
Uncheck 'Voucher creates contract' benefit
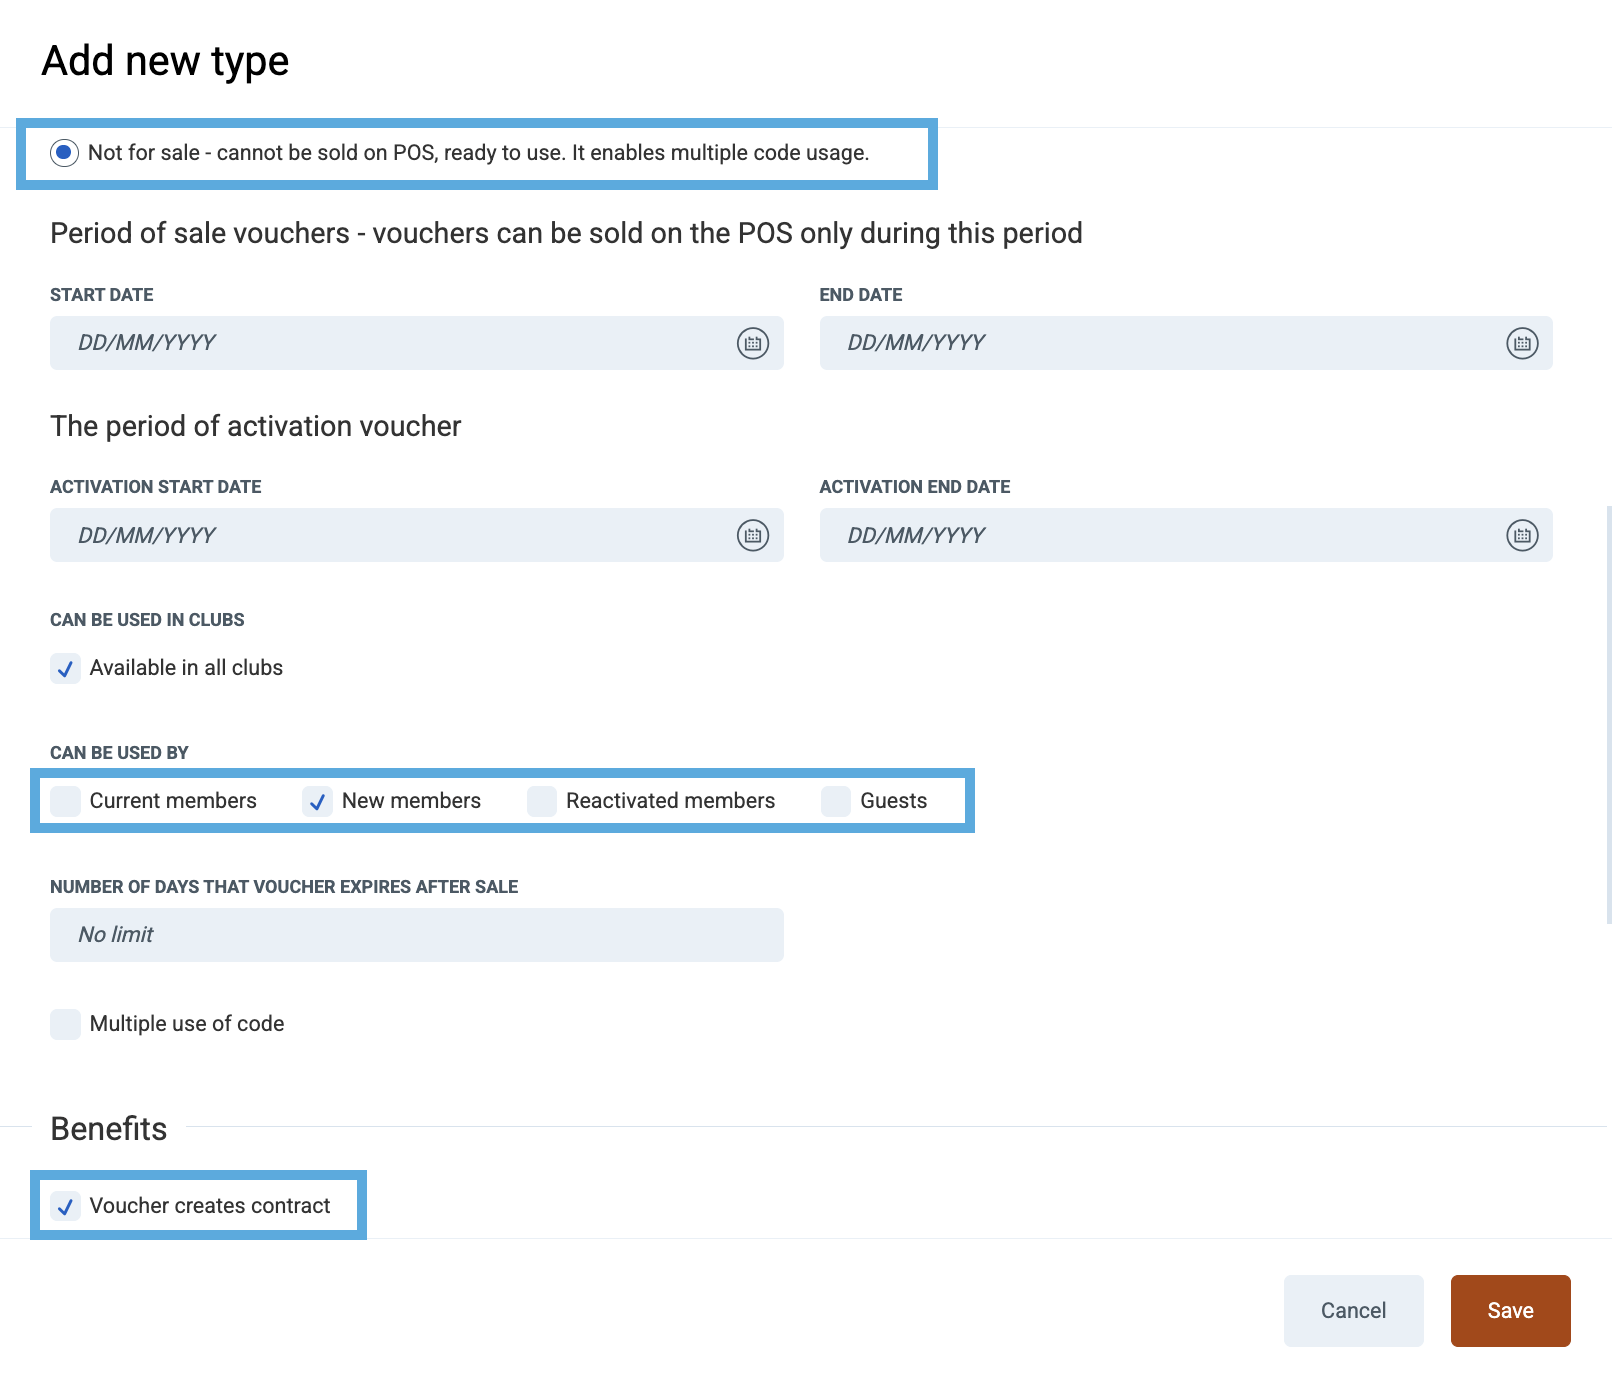tap(66, 1206)
